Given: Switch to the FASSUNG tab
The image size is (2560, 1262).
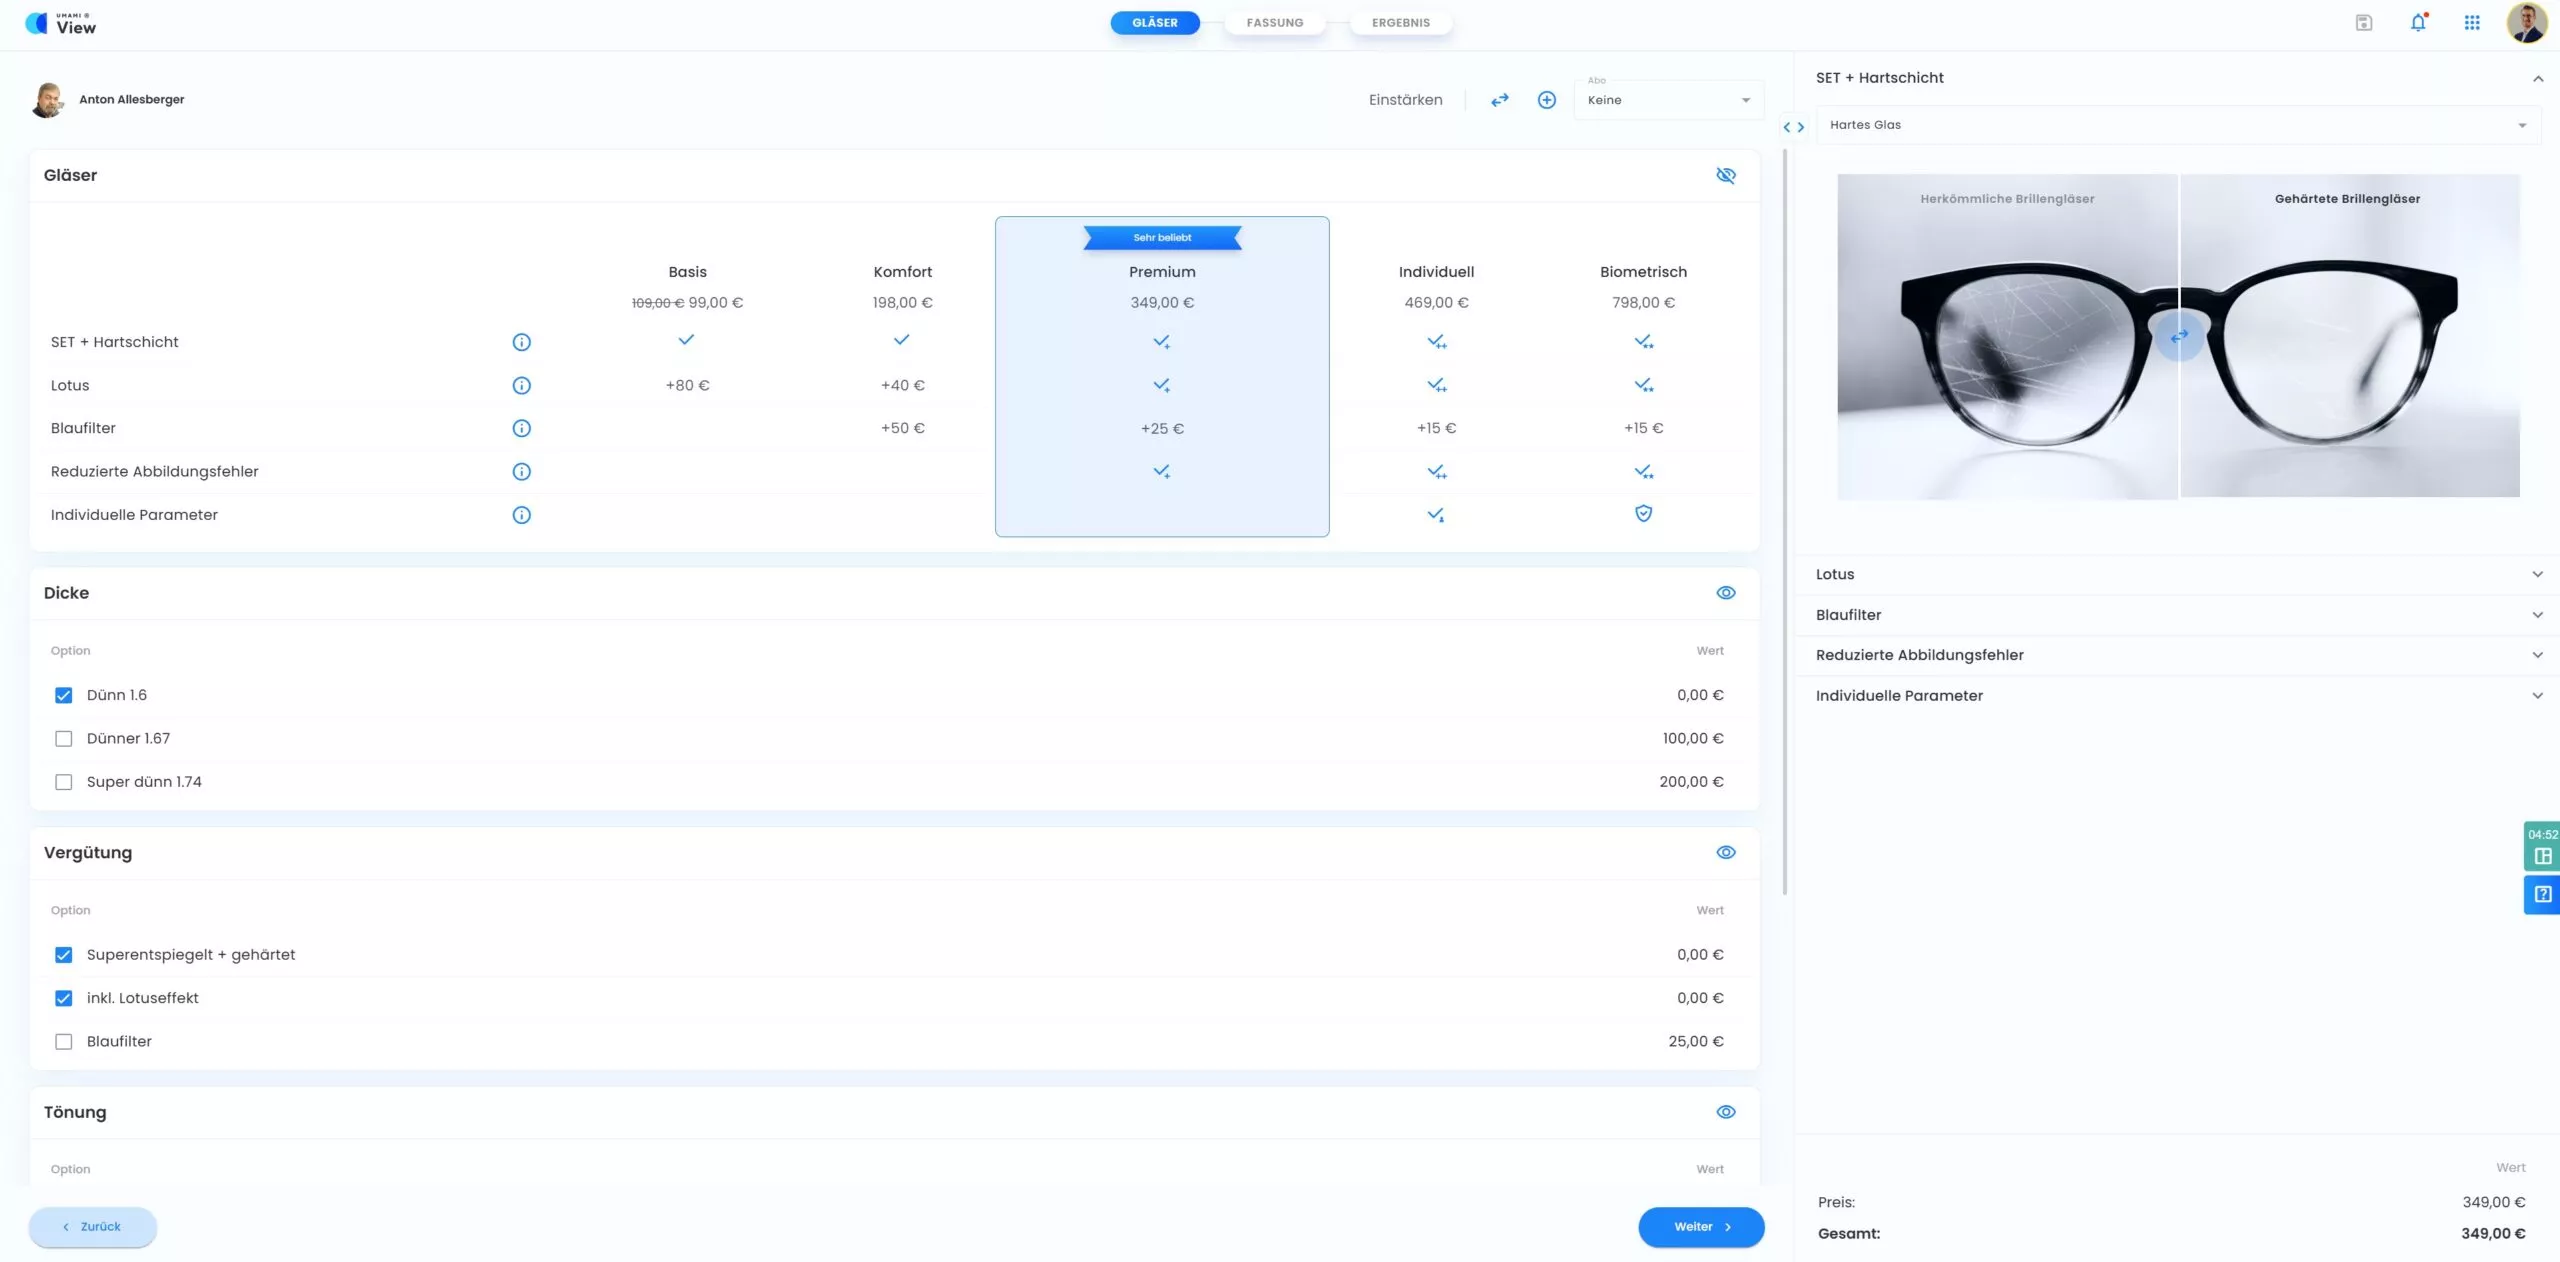Looking at the screenshot, I should pos(1275,21).
